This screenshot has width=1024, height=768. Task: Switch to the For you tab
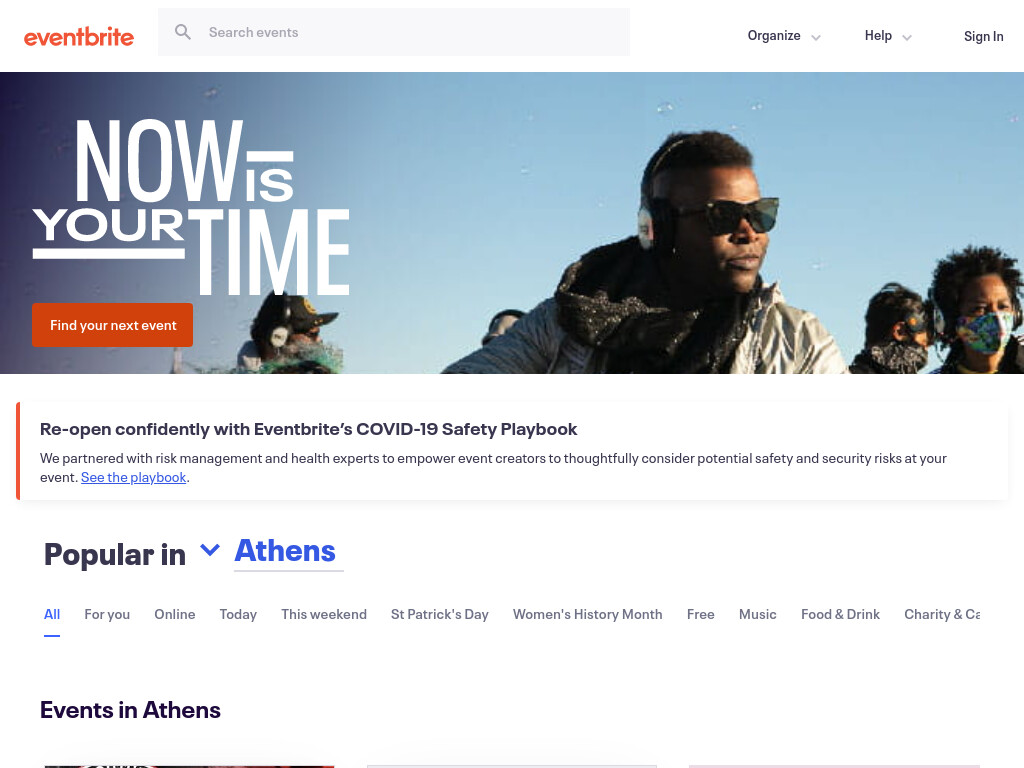pos(107,615)
